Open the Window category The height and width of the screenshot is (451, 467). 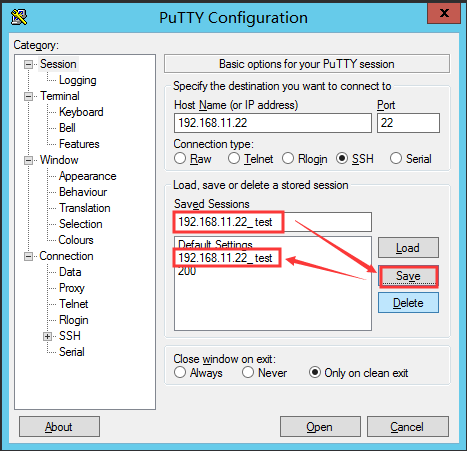[x=59, y=160]
